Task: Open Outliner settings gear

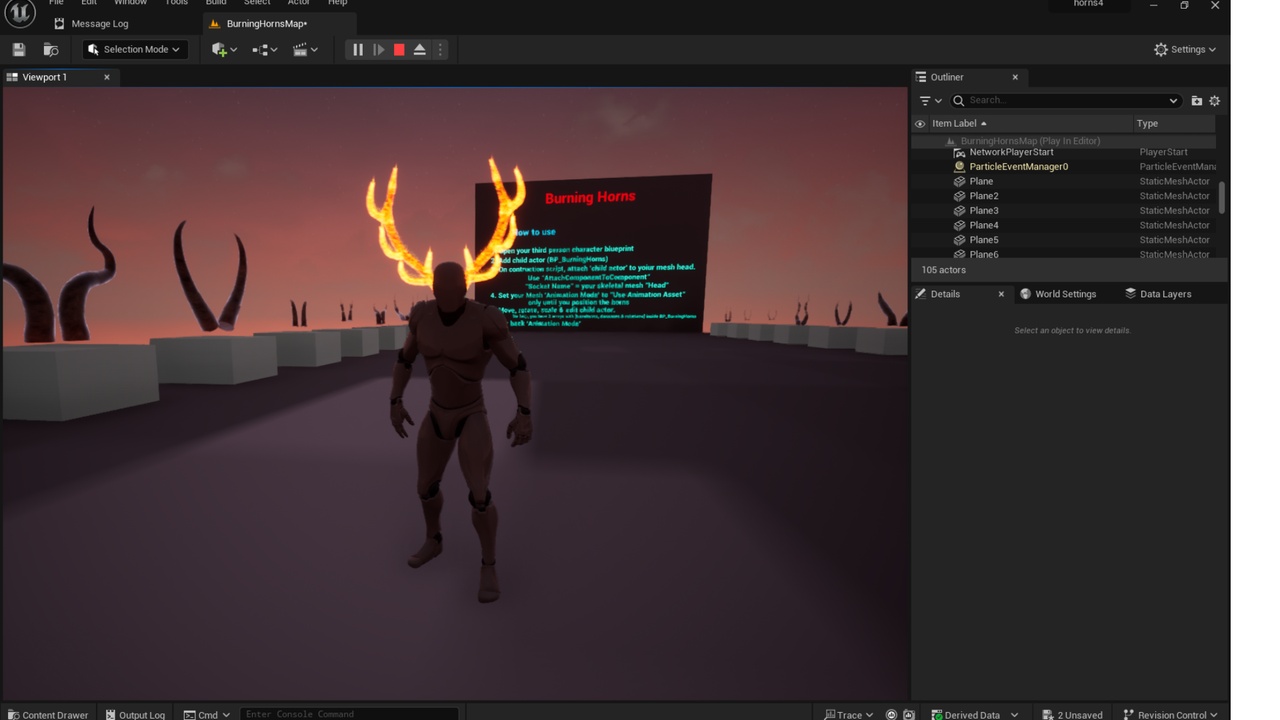Action: (1215, 100)
